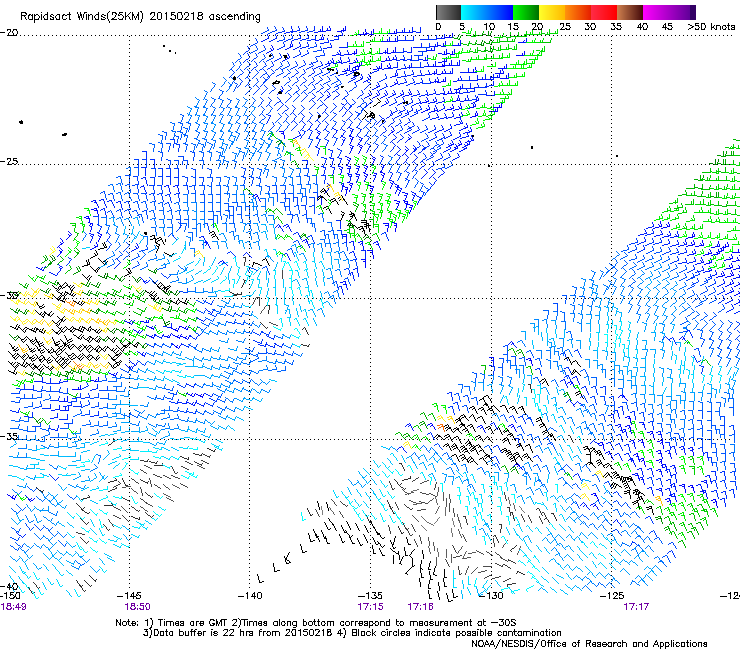Image resolution: width=740 pixels, height=650 pixels.
Task: Select the red 30-35 knots legend color
Action: (x=604, y=12)
